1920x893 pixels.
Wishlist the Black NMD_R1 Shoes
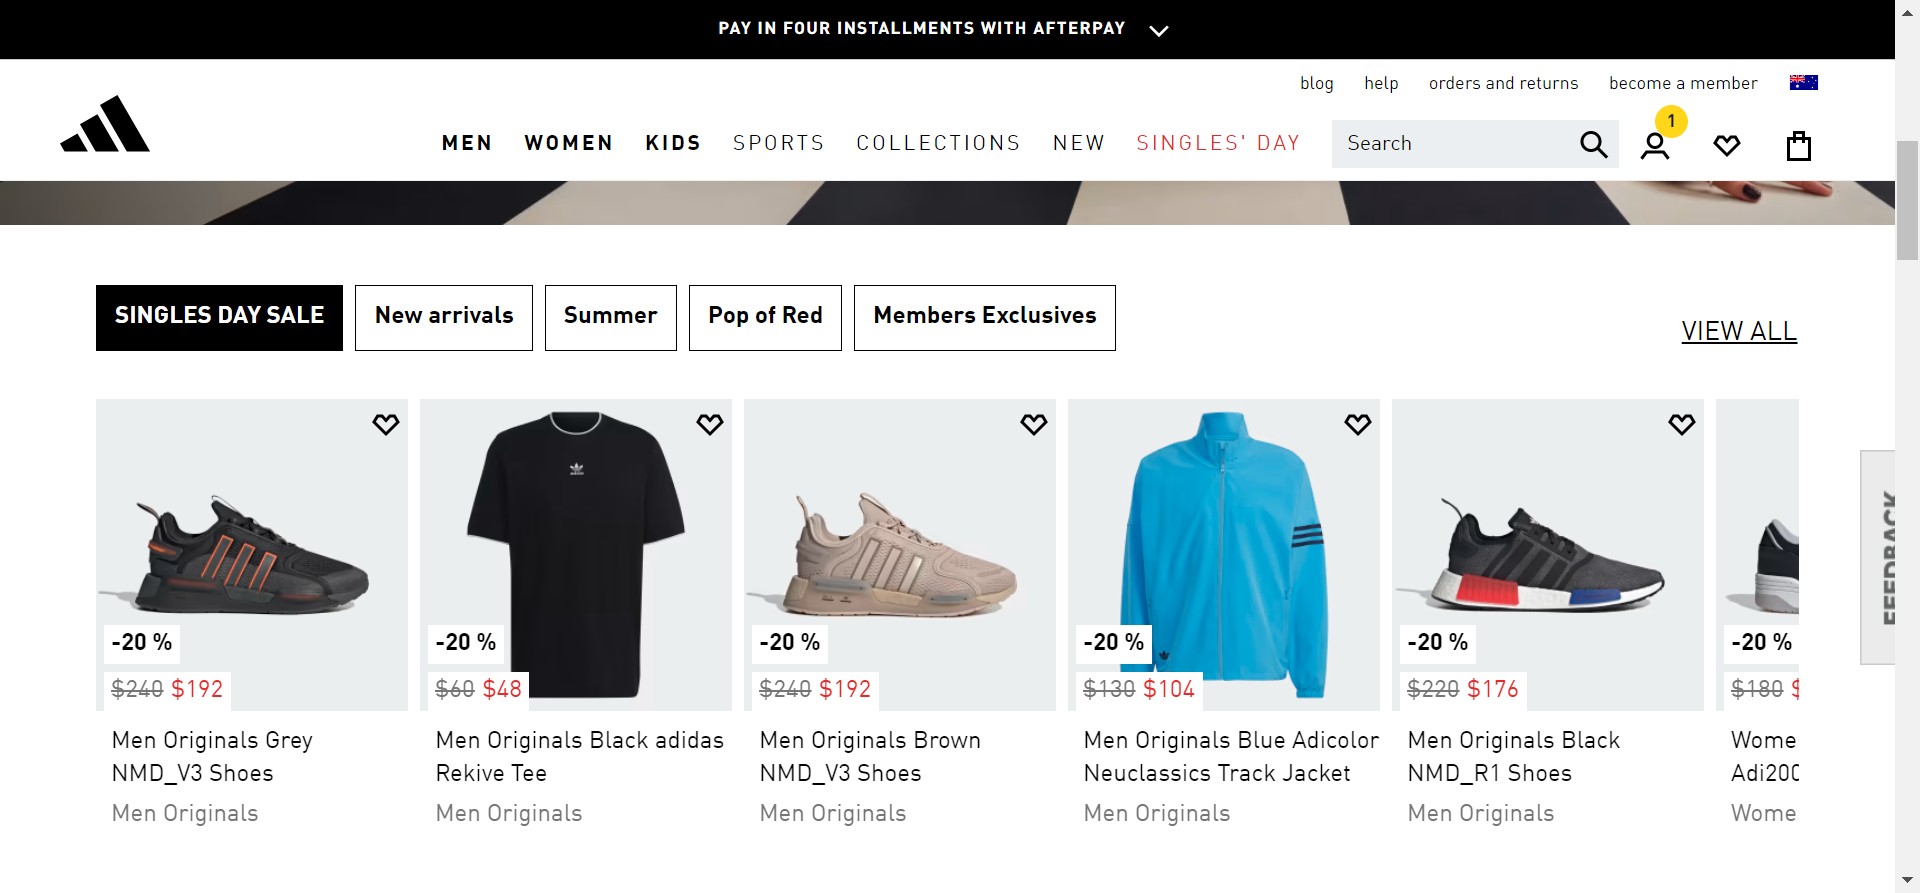point(1682,424)
